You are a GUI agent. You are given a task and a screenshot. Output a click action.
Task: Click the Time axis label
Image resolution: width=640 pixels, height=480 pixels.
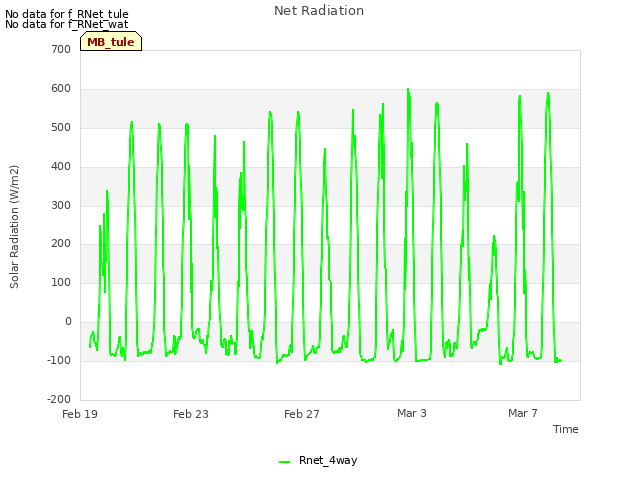[566, 429]
